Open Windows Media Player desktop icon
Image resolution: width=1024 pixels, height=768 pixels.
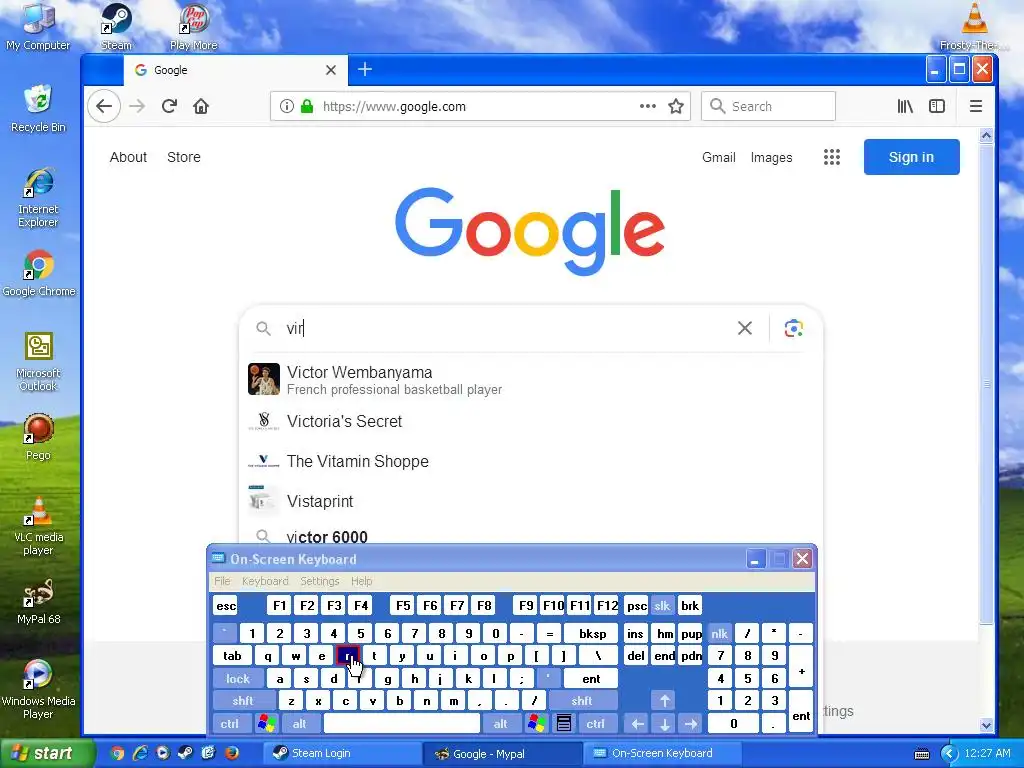click(x=38, y=690)
